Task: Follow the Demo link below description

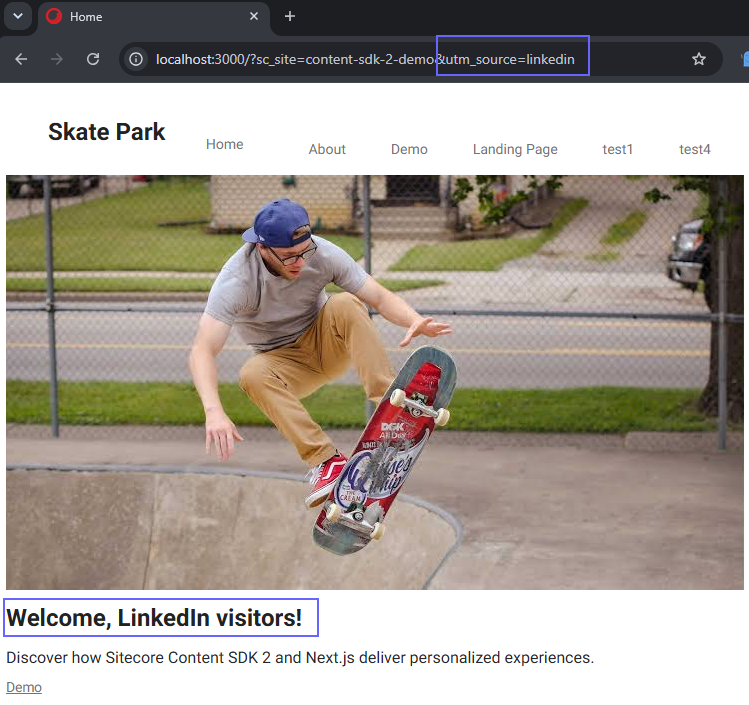Action: [x=24, y=687]
